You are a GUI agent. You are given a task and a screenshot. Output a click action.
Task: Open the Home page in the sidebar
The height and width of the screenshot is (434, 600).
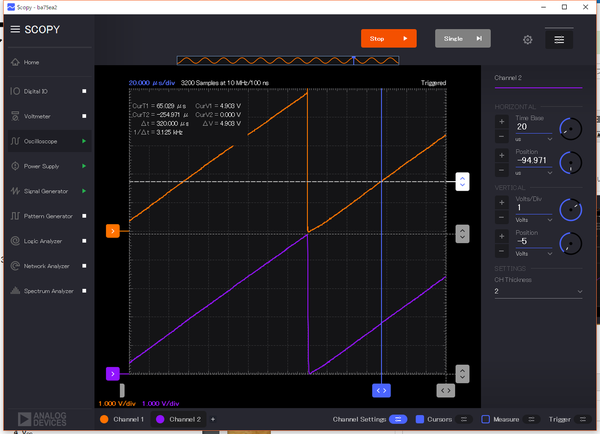click(x=31, y=62)
